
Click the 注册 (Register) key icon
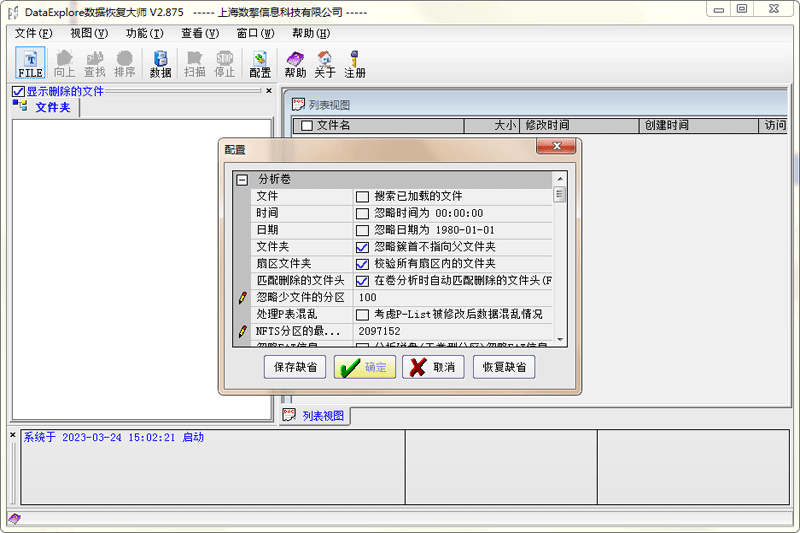[355, 63]
